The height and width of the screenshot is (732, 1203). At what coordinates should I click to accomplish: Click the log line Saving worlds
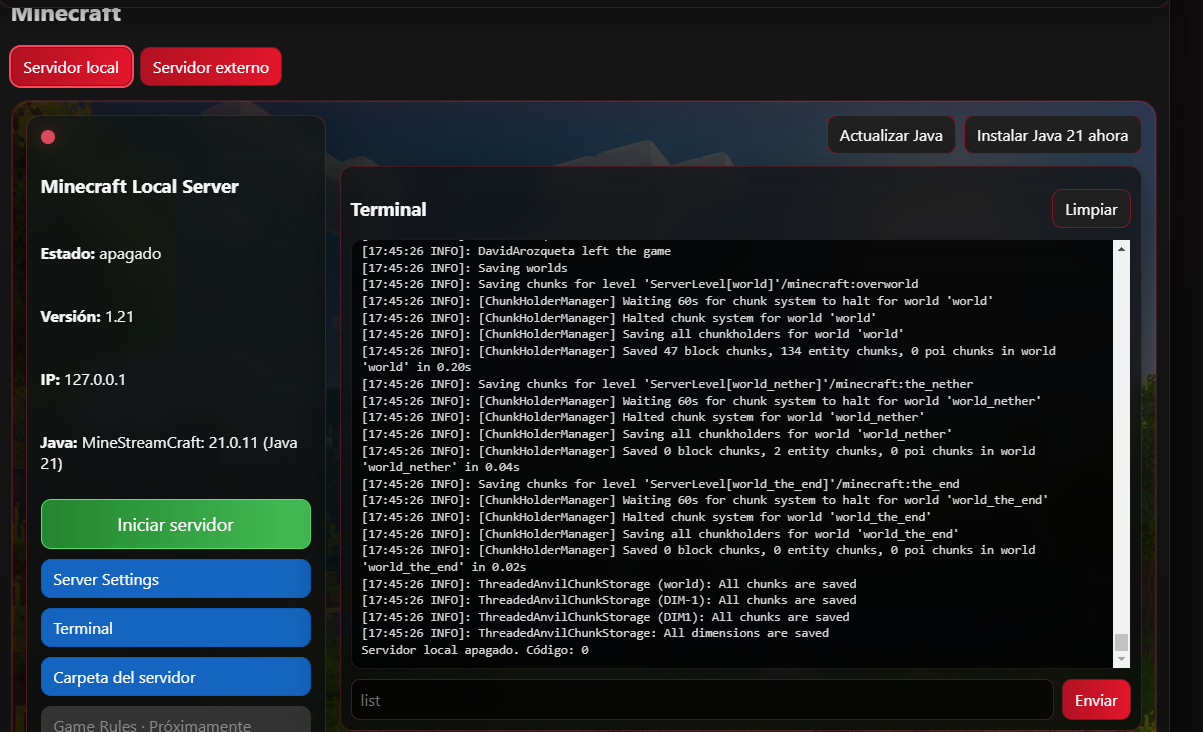pos(464,268)
